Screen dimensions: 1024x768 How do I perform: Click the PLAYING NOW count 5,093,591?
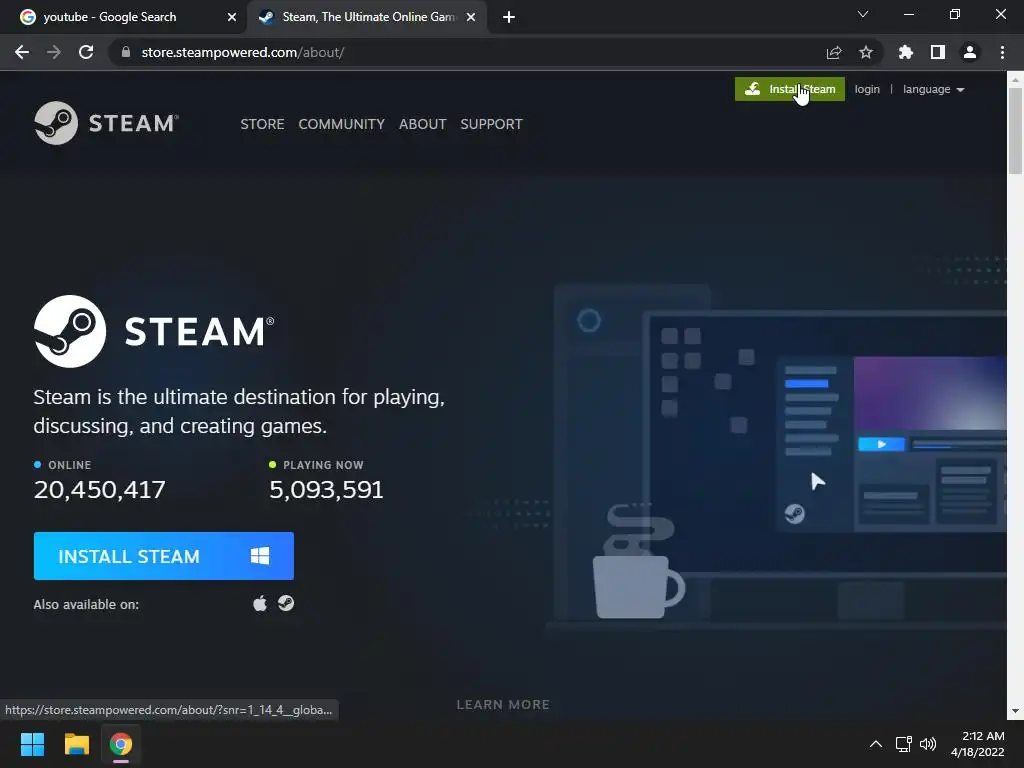tap(327, 489)
